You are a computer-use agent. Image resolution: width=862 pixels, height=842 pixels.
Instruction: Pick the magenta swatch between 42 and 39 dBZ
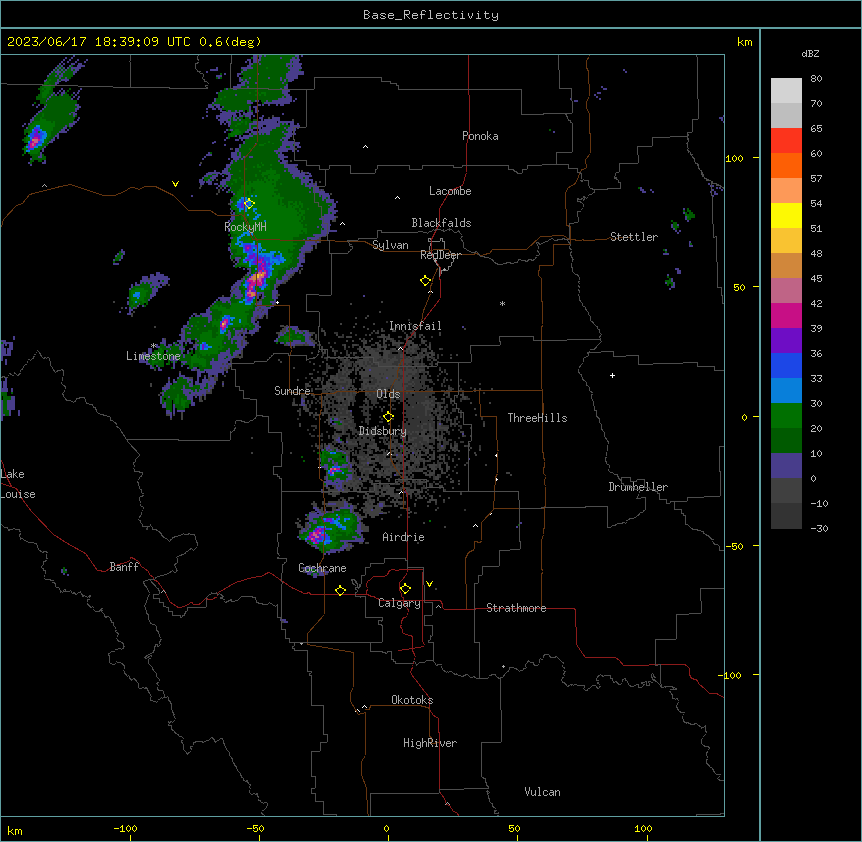(x=786, y=315)
